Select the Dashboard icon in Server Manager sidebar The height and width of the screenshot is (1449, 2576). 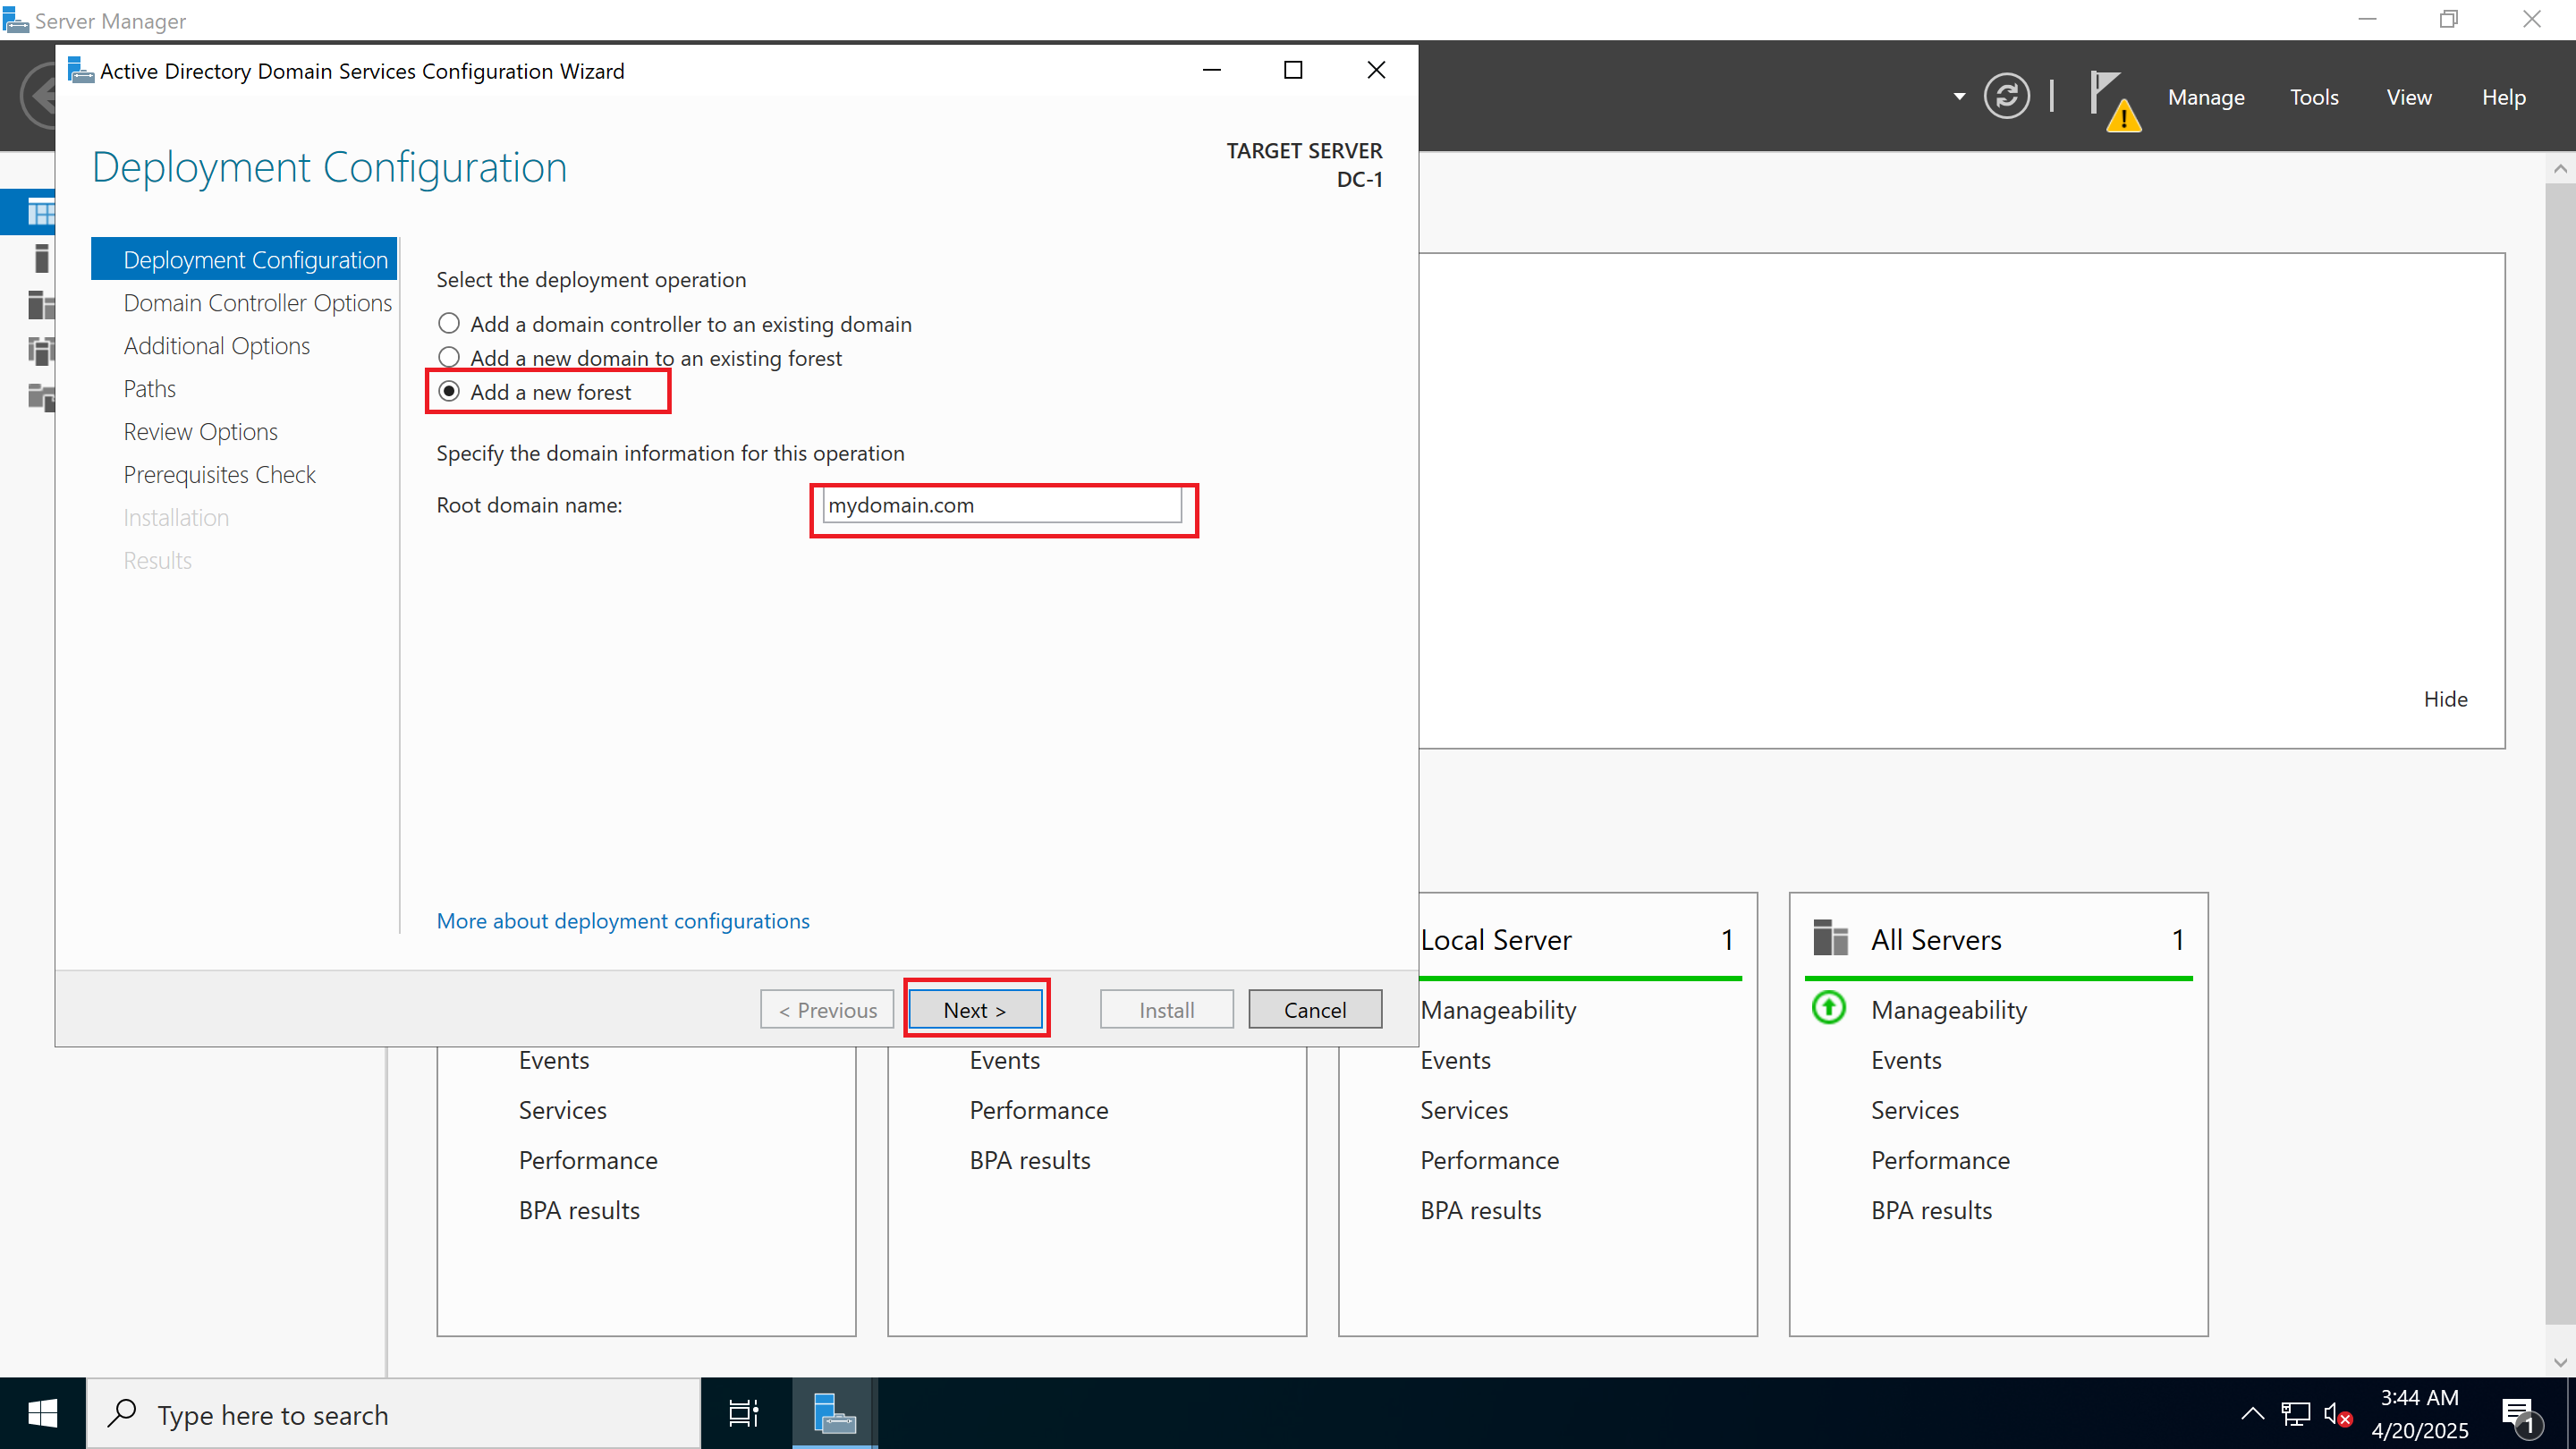[41, 212]
